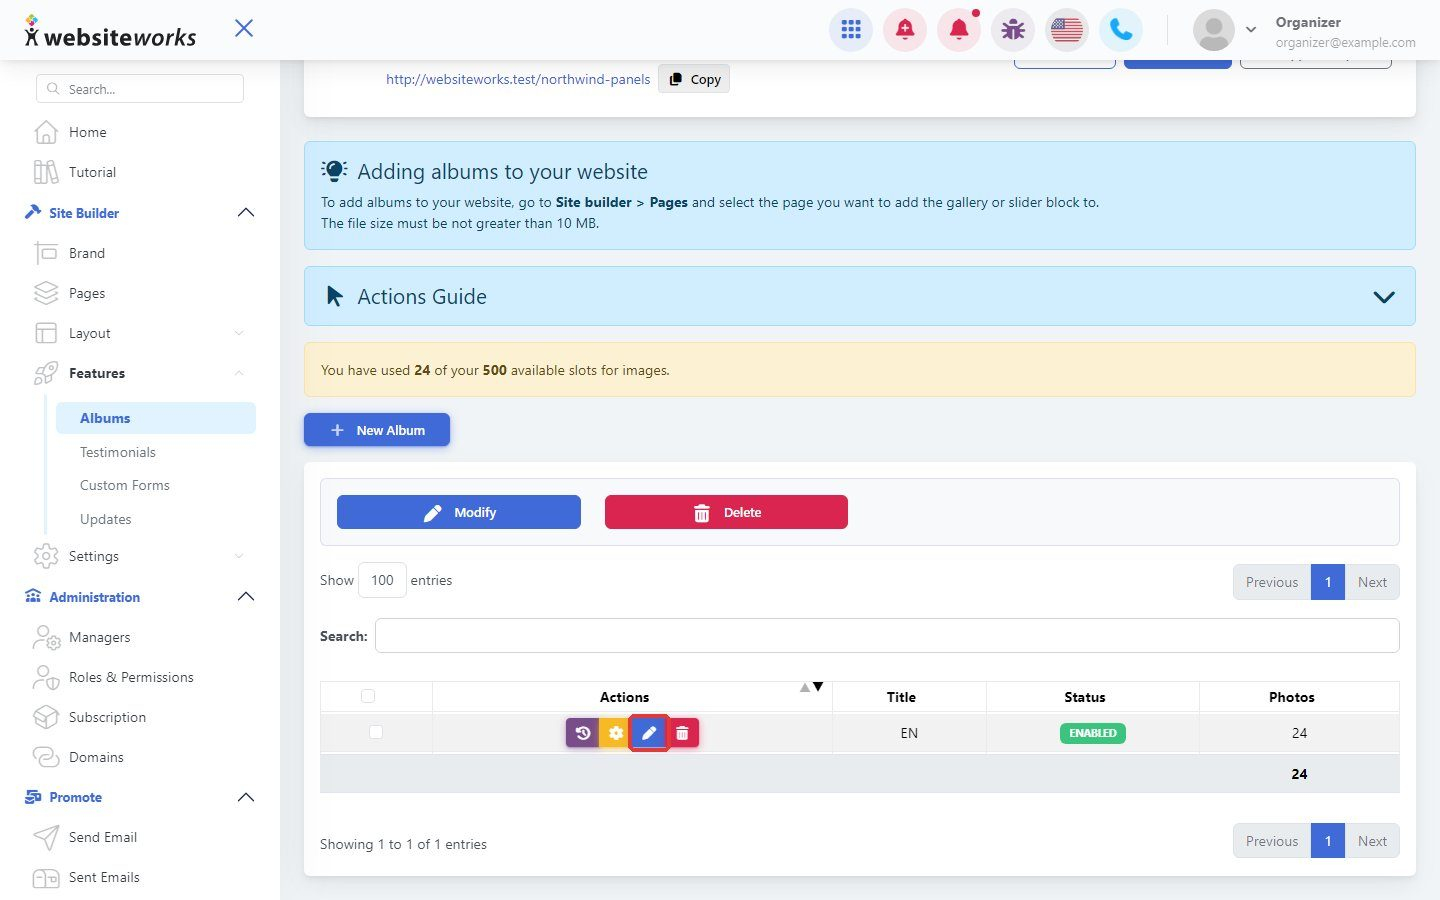The height and width of the screenshot is (900, 1440).
Task: Close the sidebar with the X icon
Action: coord(244,28)
